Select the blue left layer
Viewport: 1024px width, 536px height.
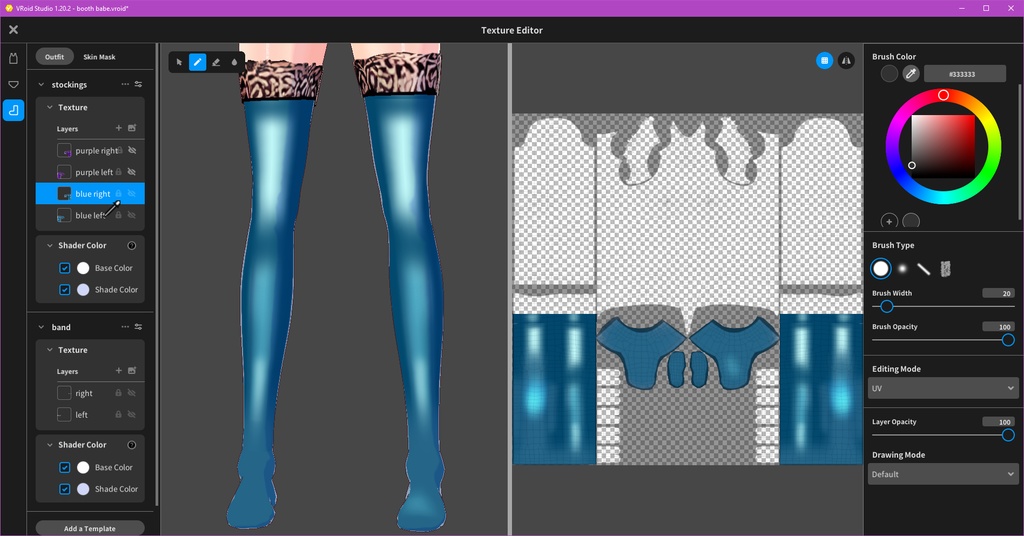90,215
